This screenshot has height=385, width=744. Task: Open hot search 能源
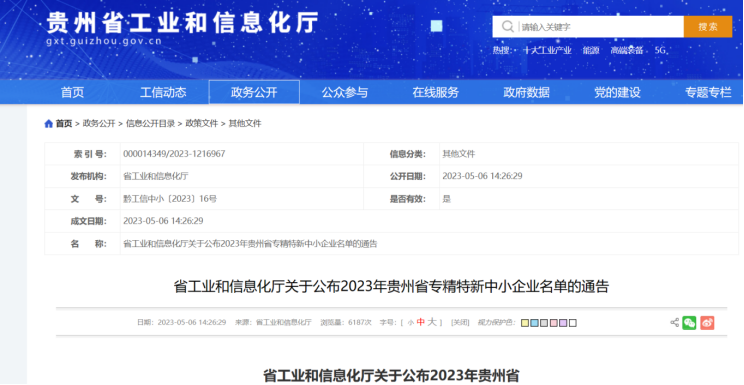click(x=591, y=50)
